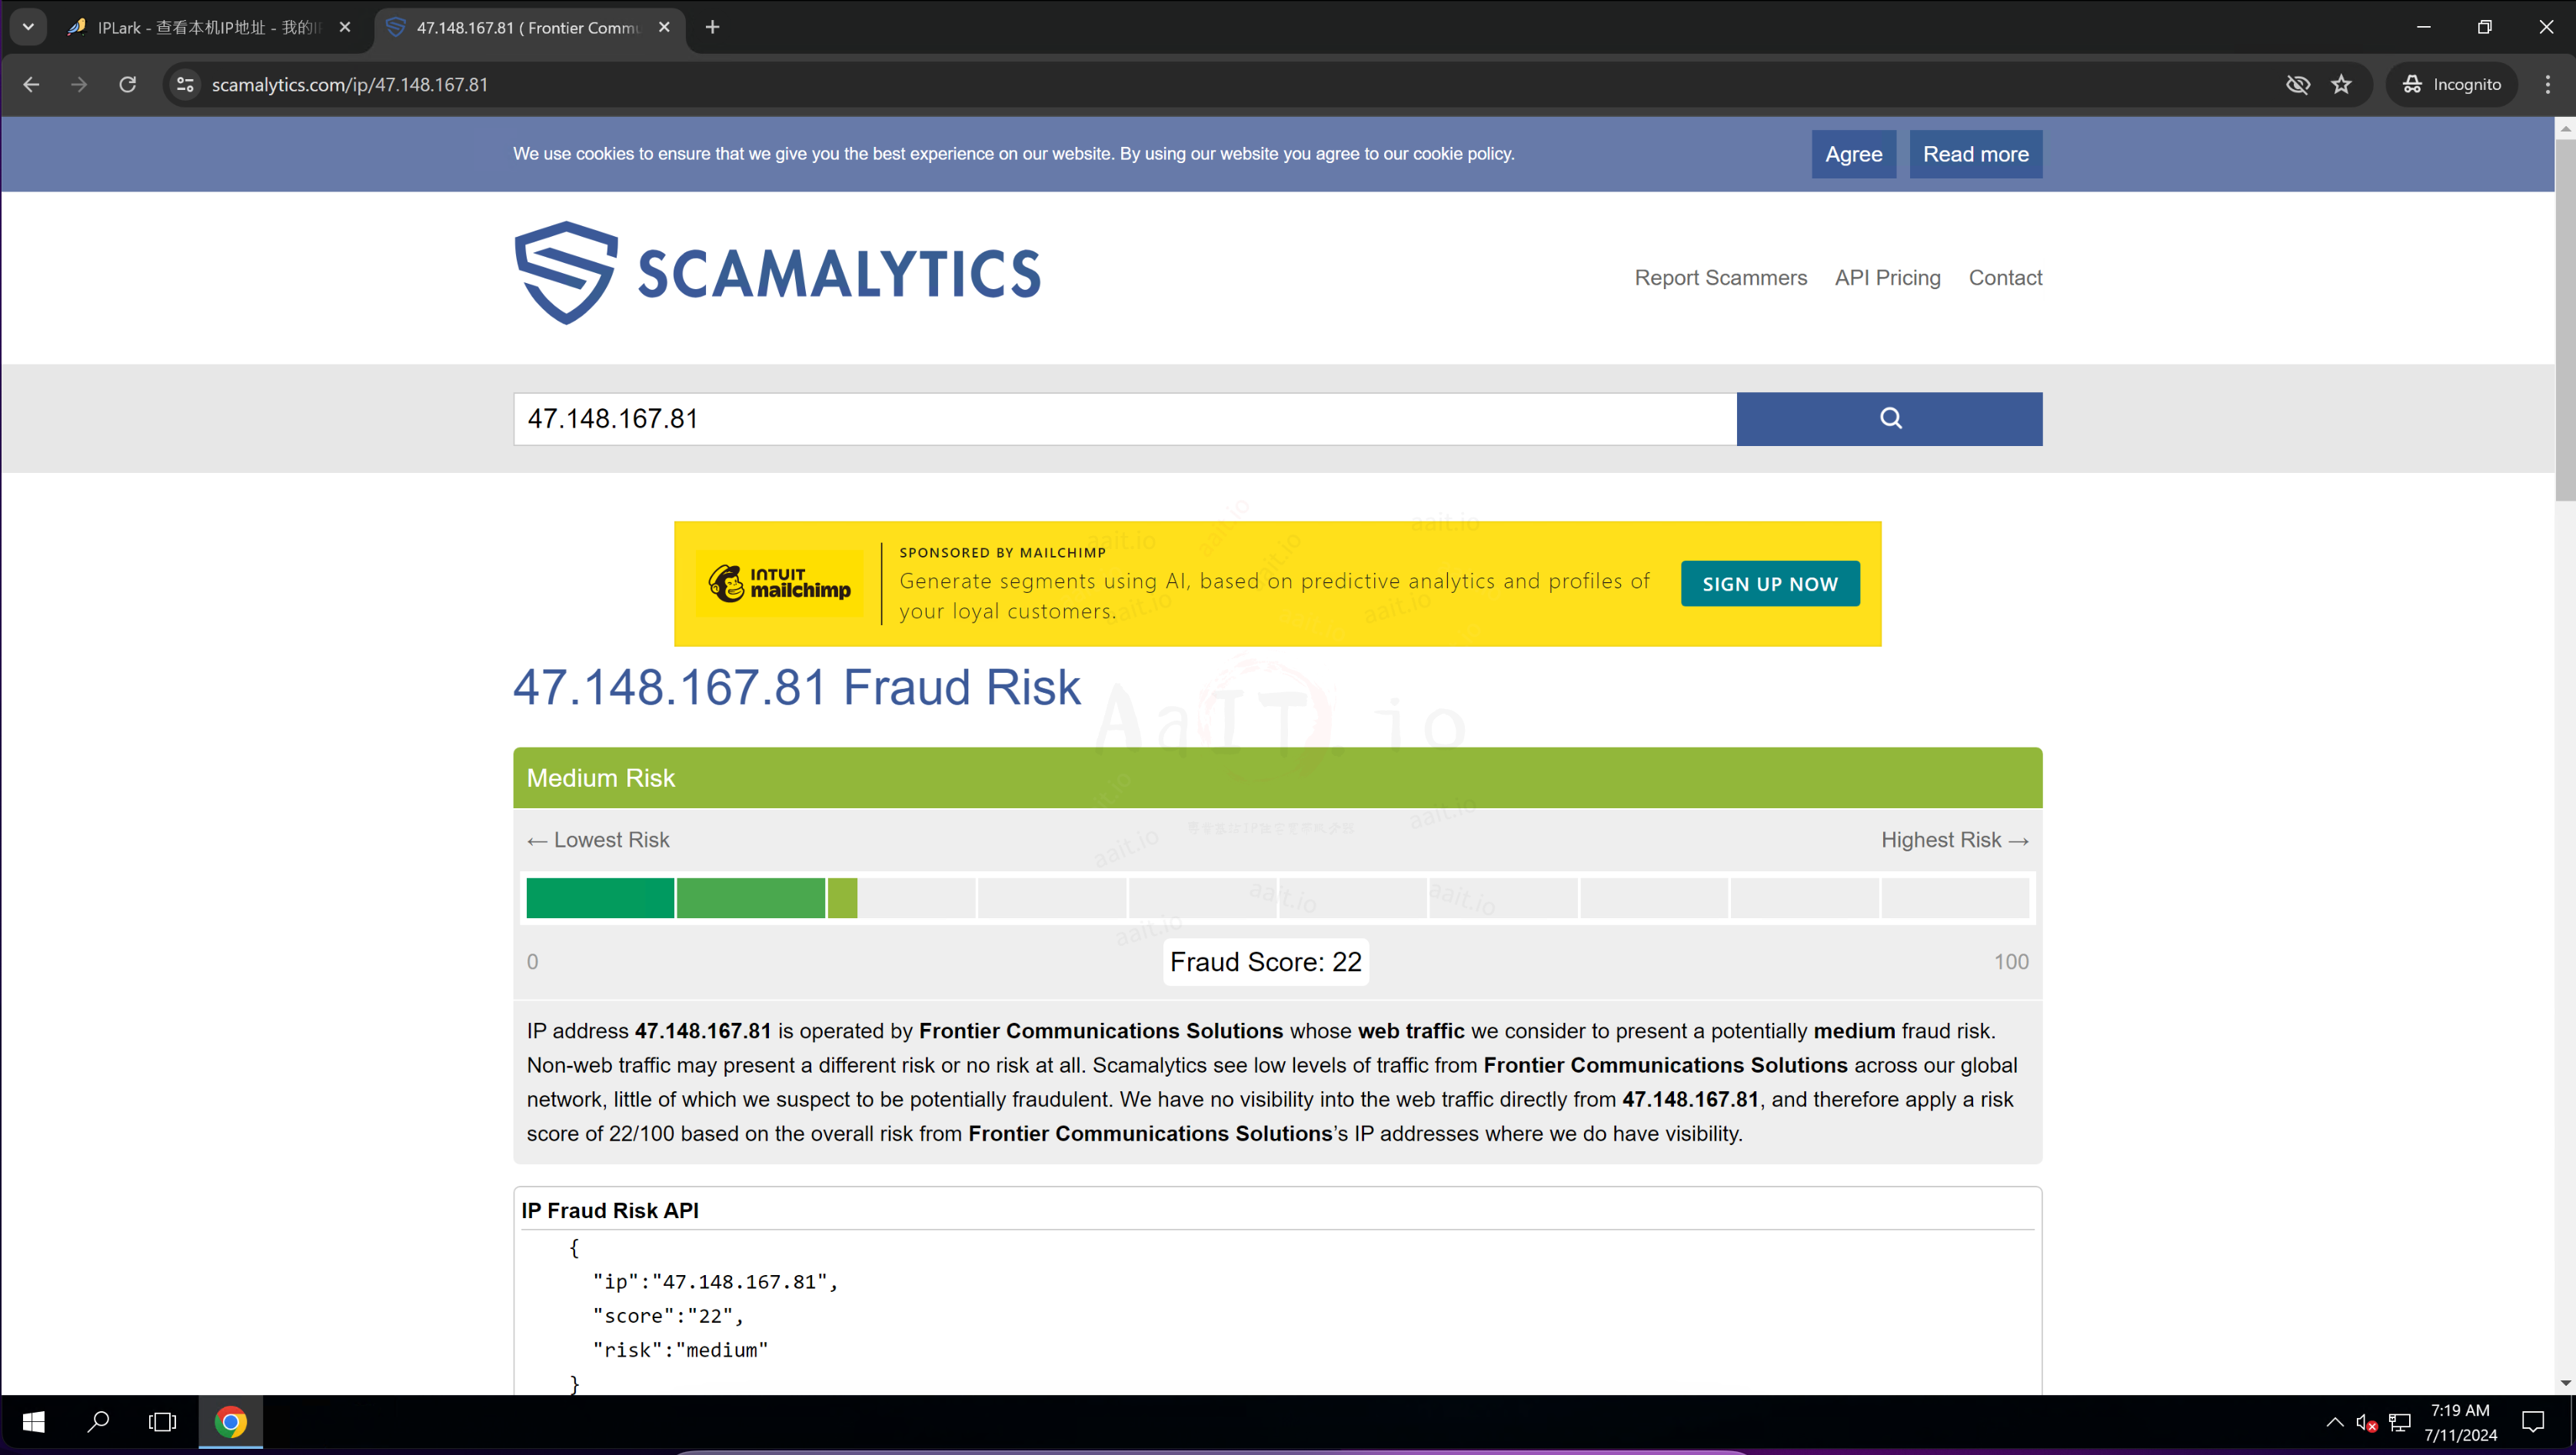Switch to the IPLark tab
The height and width of the screenshot is (1455, 2576).
208,28
